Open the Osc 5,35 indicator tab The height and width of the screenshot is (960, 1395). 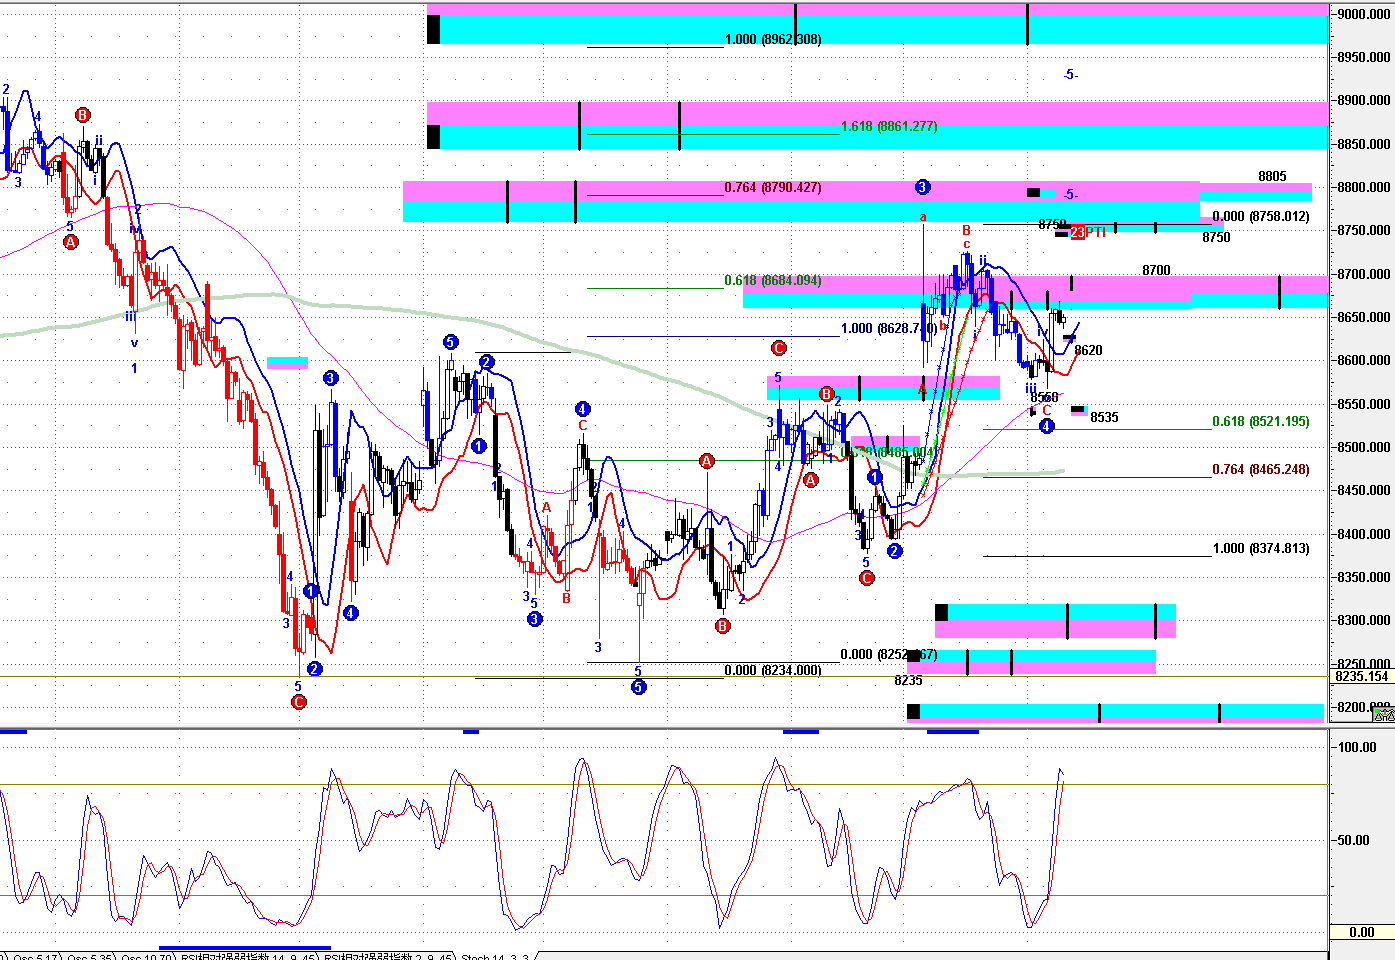click(x=89, y=956)
